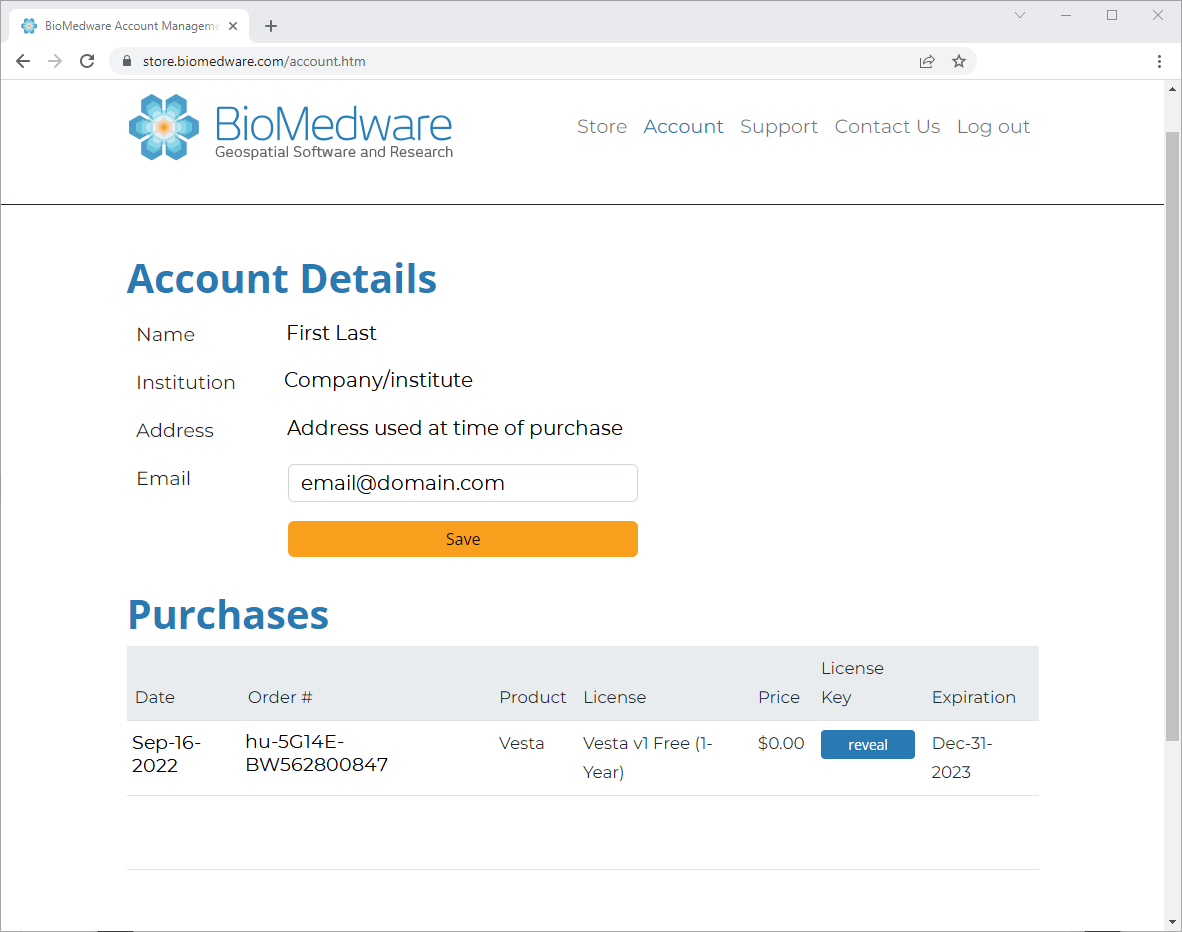Viewport: 1182px width, 932px height.
Task: Click the browser forward arrow
Action: (55, 61)
